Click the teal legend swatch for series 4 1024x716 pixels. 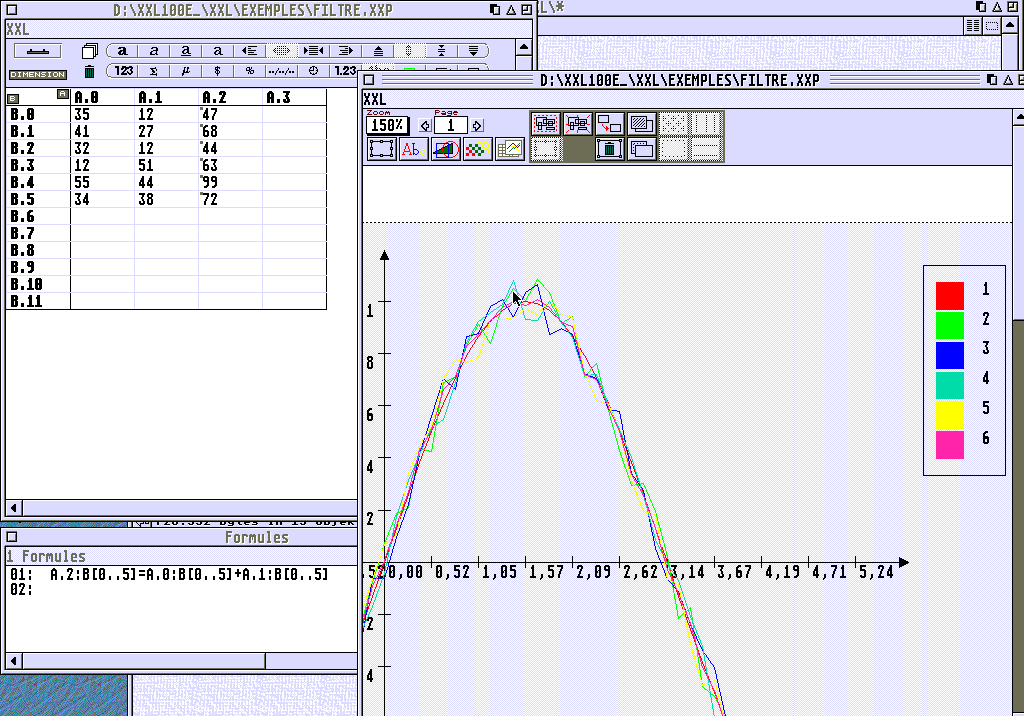(x=950, y=385)
